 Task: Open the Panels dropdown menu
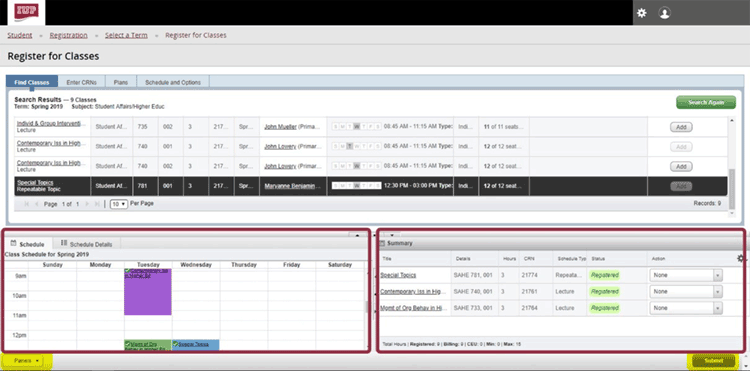(x=27, y=361)
